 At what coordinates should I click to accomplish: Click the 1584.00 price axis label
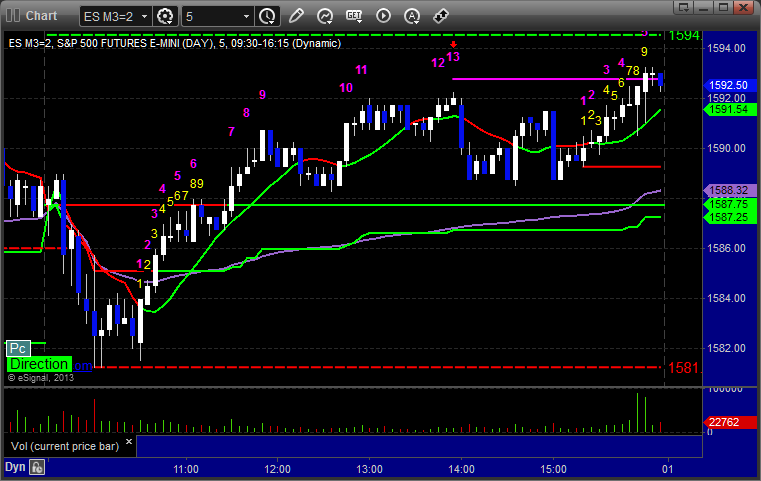coord(727,298)
